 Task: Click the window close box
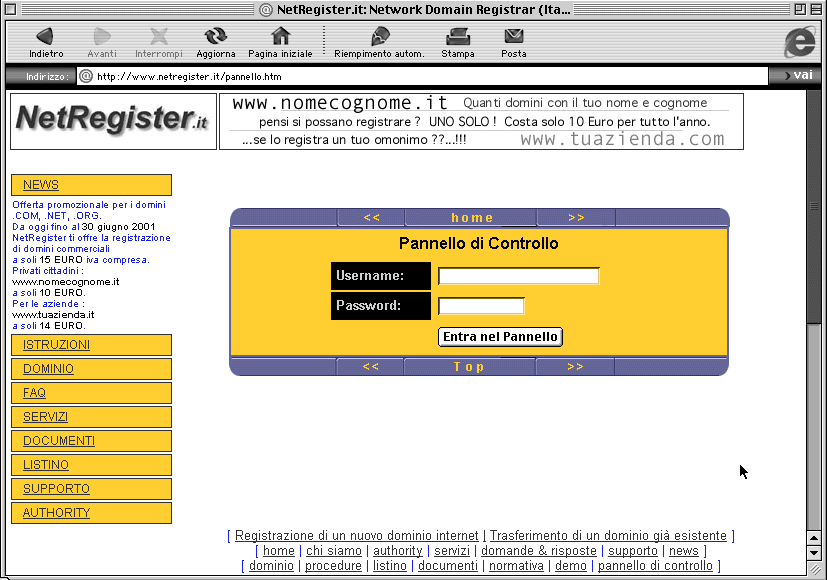pyautogui.click(x=11, y=9)
